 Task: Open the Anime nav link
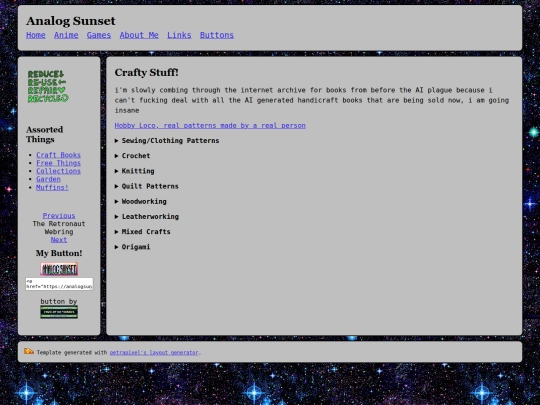click(66, 35)
